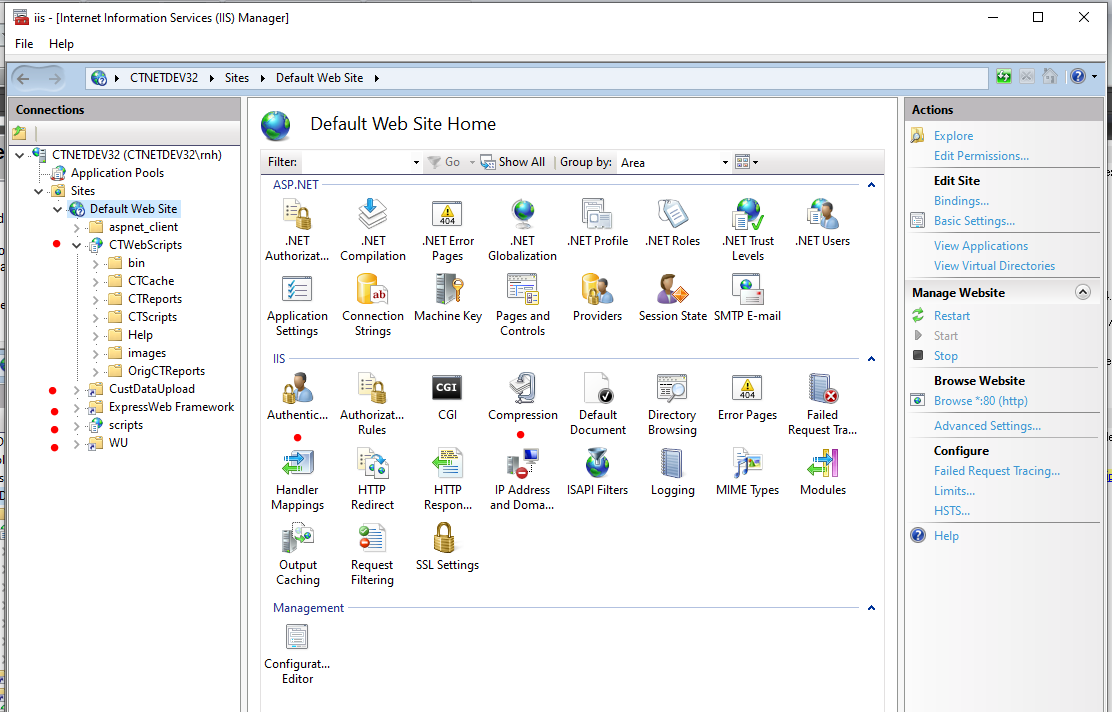Screen dimensions: 1112x712
Task: Open the Session State feature
Action: click(672, 298)
